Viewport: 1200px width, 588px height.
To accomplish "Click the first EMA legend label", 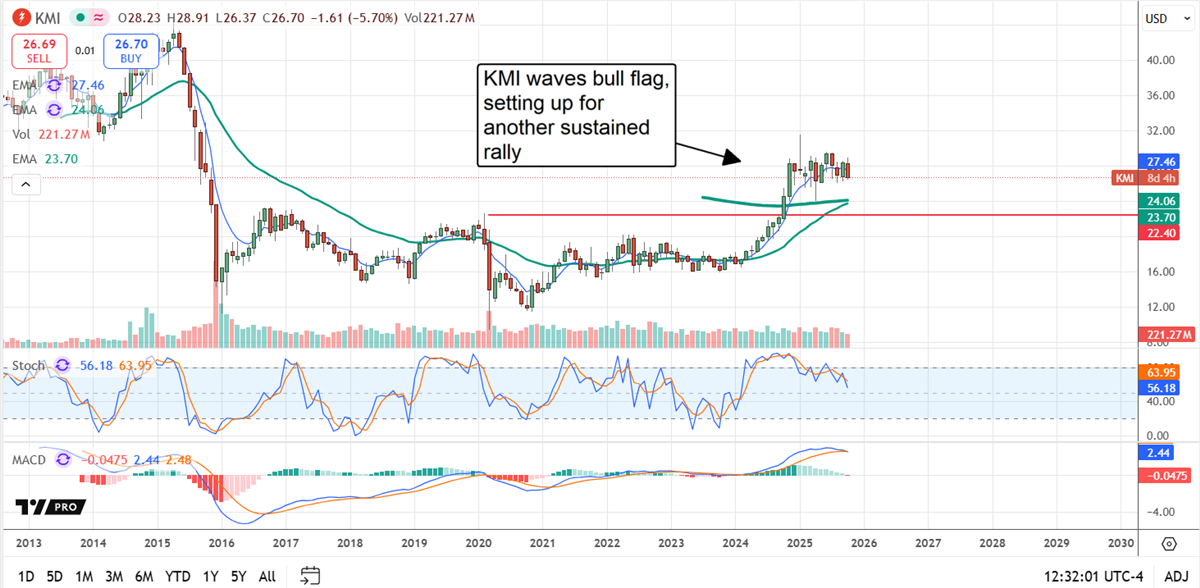I will [25, 88].
